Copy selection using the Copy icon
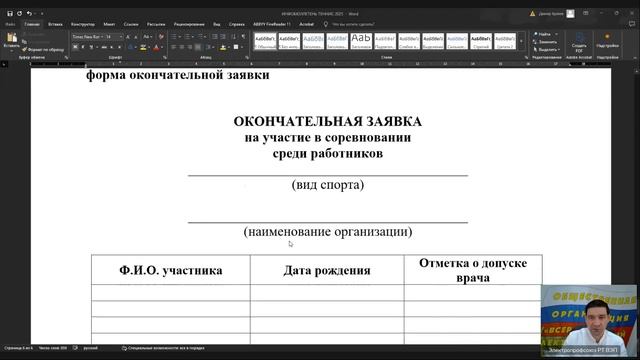 click(24, 42)
